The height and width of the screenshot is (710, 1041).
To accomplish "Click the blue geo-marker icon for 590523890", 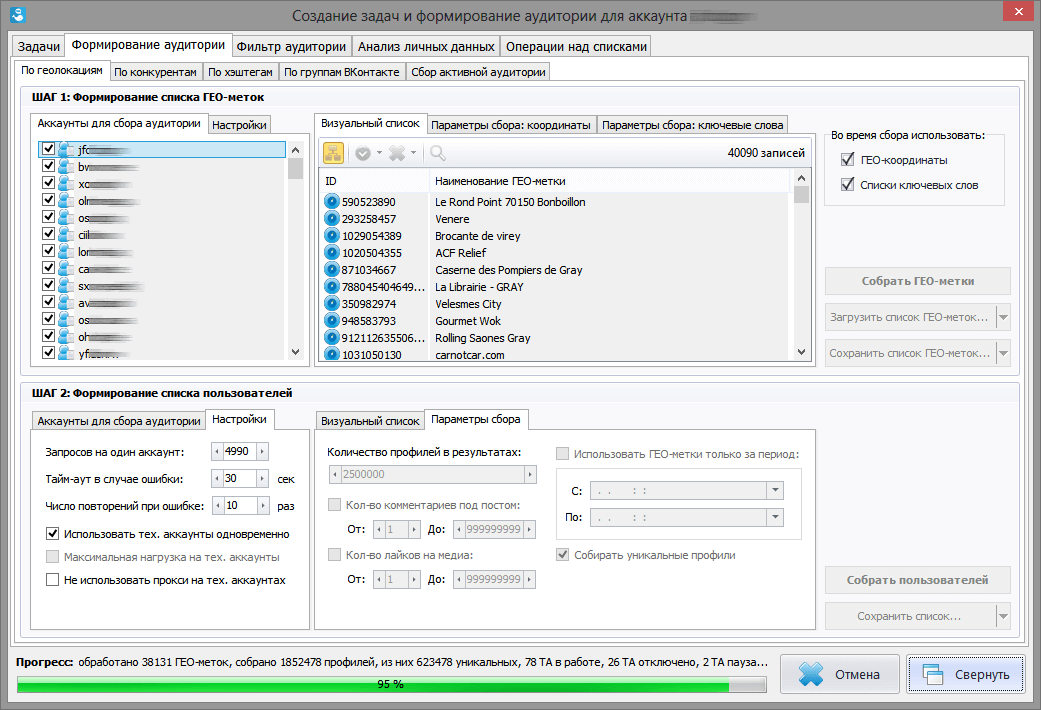I will pos(332,202).
